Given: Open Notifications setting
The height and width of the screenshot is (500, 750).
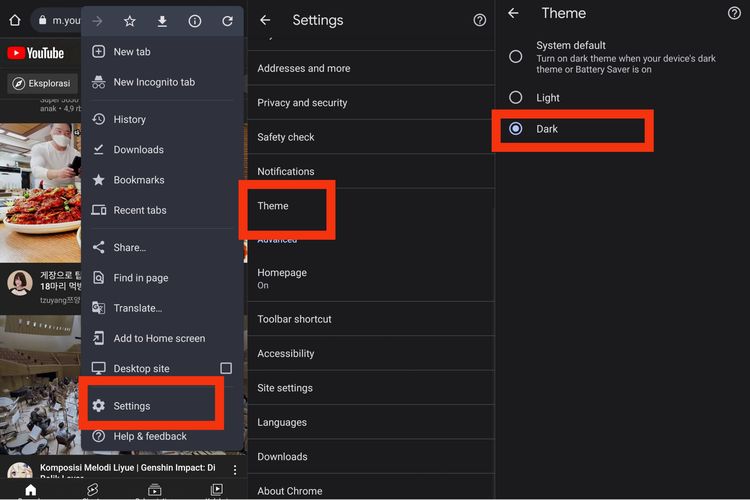Looking at the screenshot, I should 371,171.
